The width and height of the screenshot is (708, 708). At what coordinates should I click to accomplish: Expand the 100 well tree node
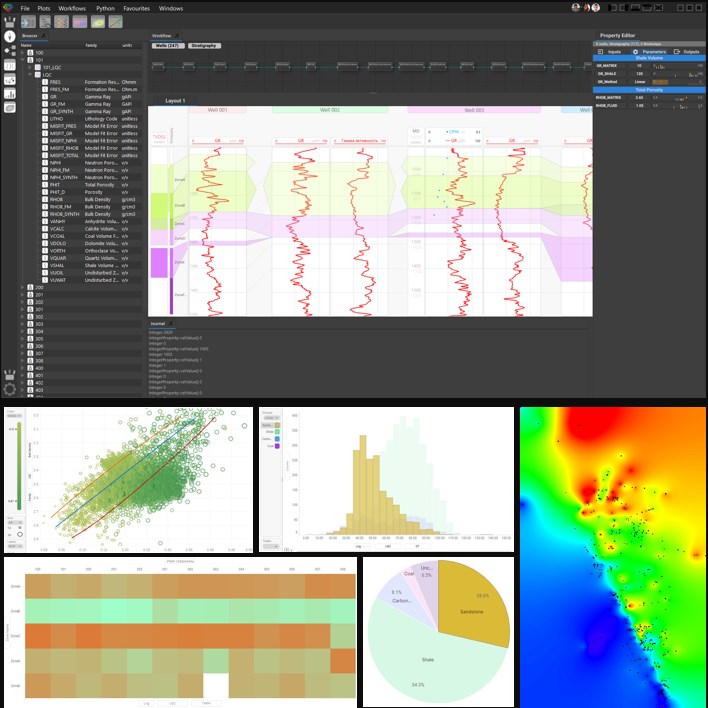click(23, 52)
